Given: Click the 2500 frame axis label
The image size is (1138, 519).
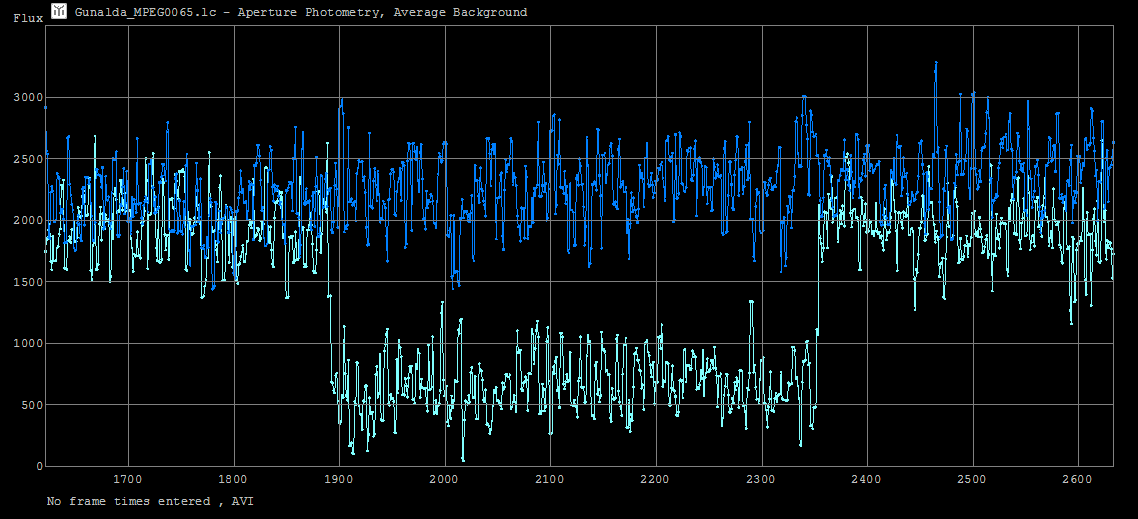Looking at the screenshot, I should (972, 480).
